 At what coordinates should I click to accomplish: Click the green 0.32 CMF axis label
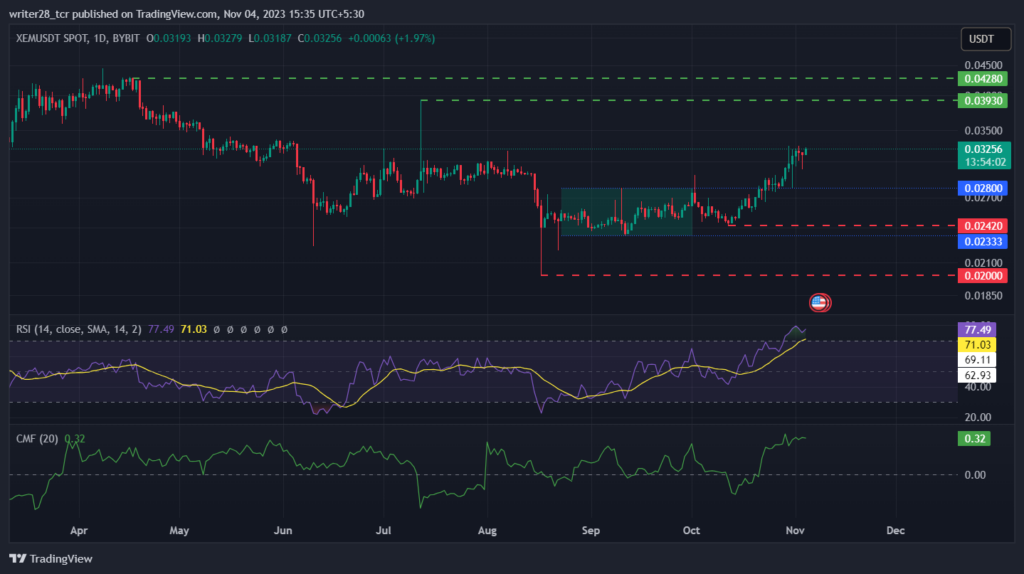(974, 438)
